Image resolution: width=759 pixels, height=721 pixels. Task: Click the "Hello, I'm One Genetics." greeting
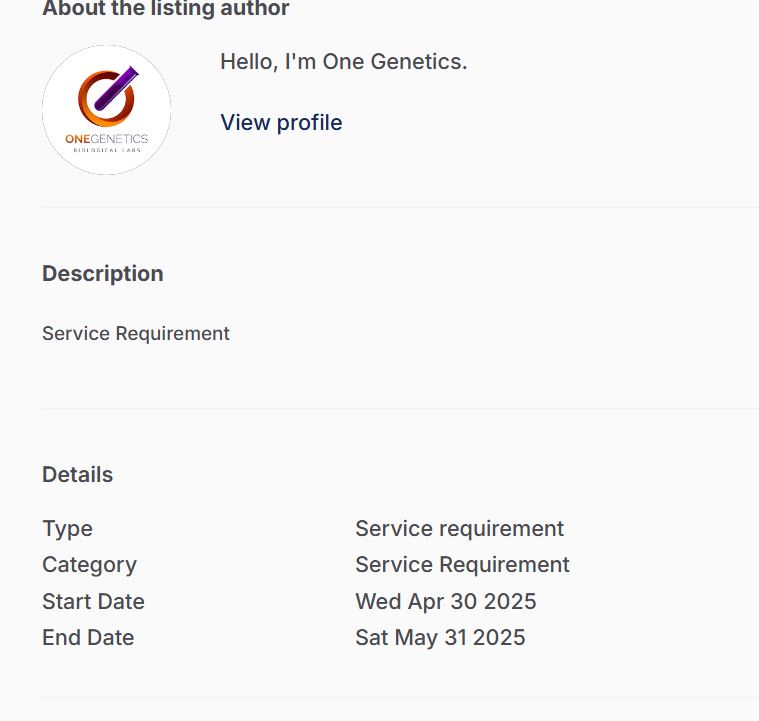click(343, 61)
